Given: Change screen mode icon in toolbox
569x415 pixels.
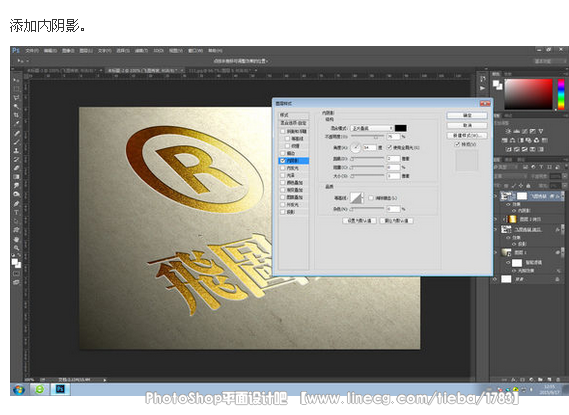Looking at the screenshot, I should (x=16, y=282).
